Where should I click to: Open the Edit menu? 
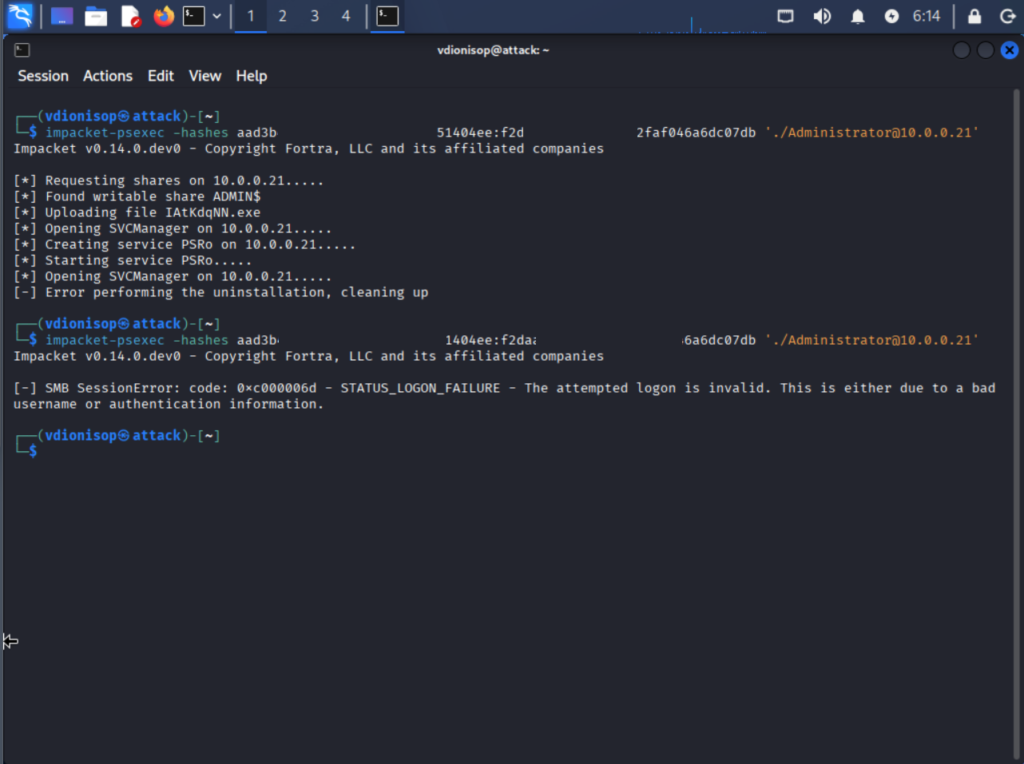click(161, 76)
